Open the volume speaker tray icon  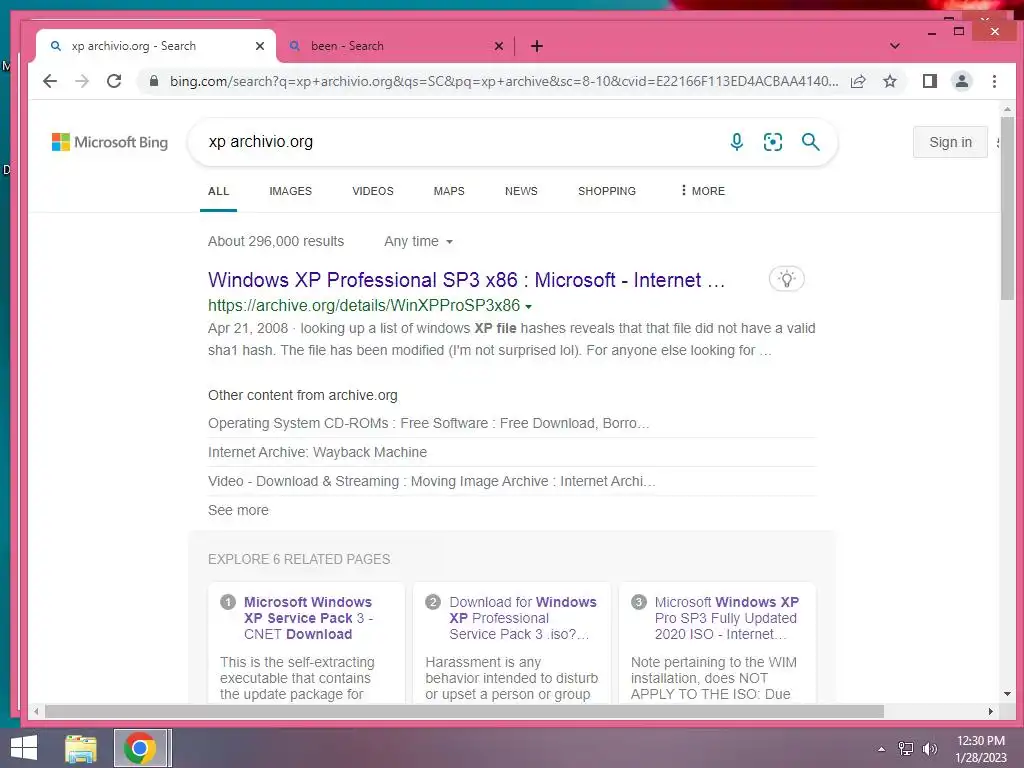929,748
